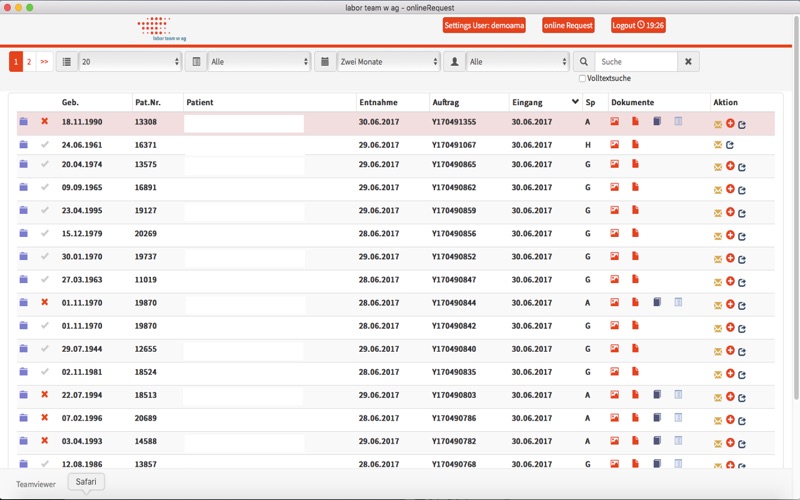800x500 pixels.
Task: Select birth date 29.07.1944 cell
Action: (82, 349)
